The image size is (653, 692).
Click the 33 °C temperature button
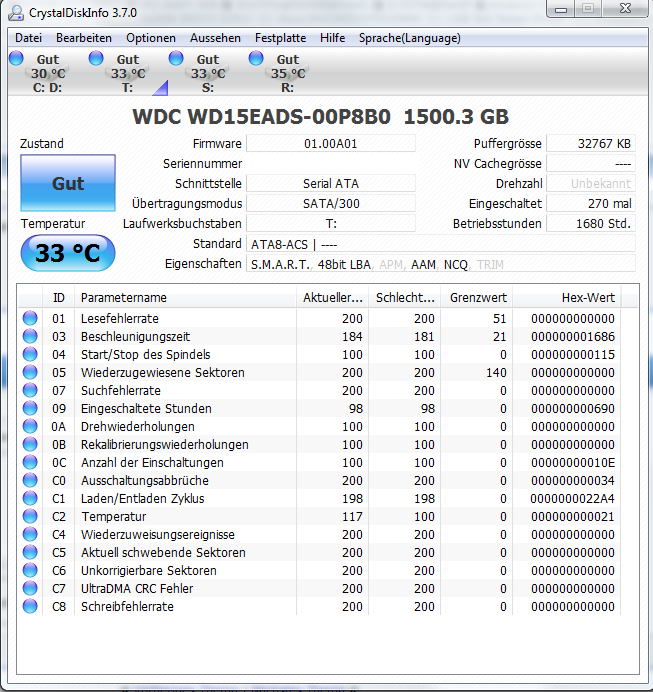pyautogui.click(x=68, y=253)
